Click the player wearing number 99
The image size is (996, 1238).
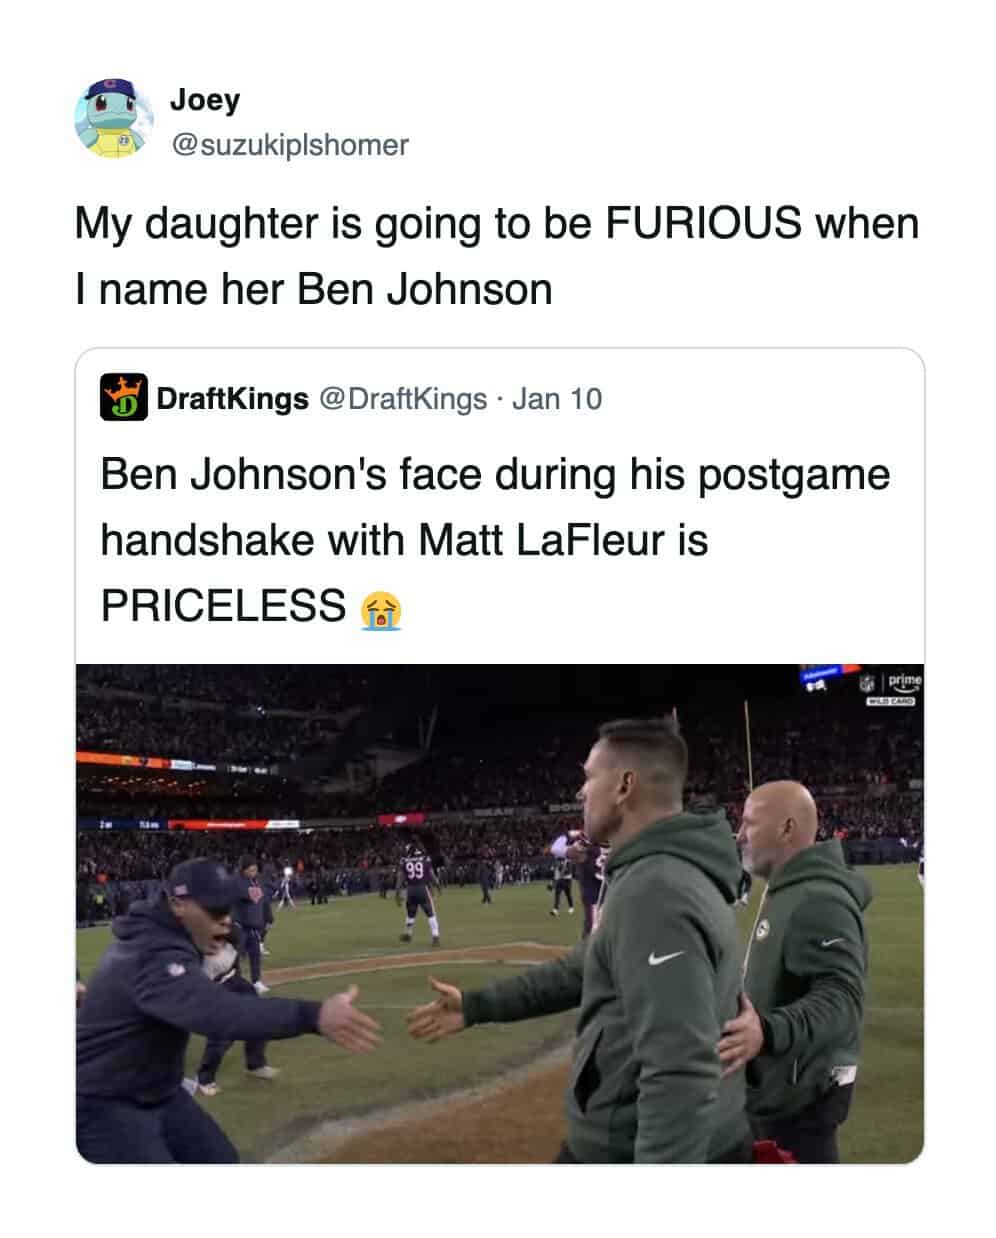click(x=417, y=893)
